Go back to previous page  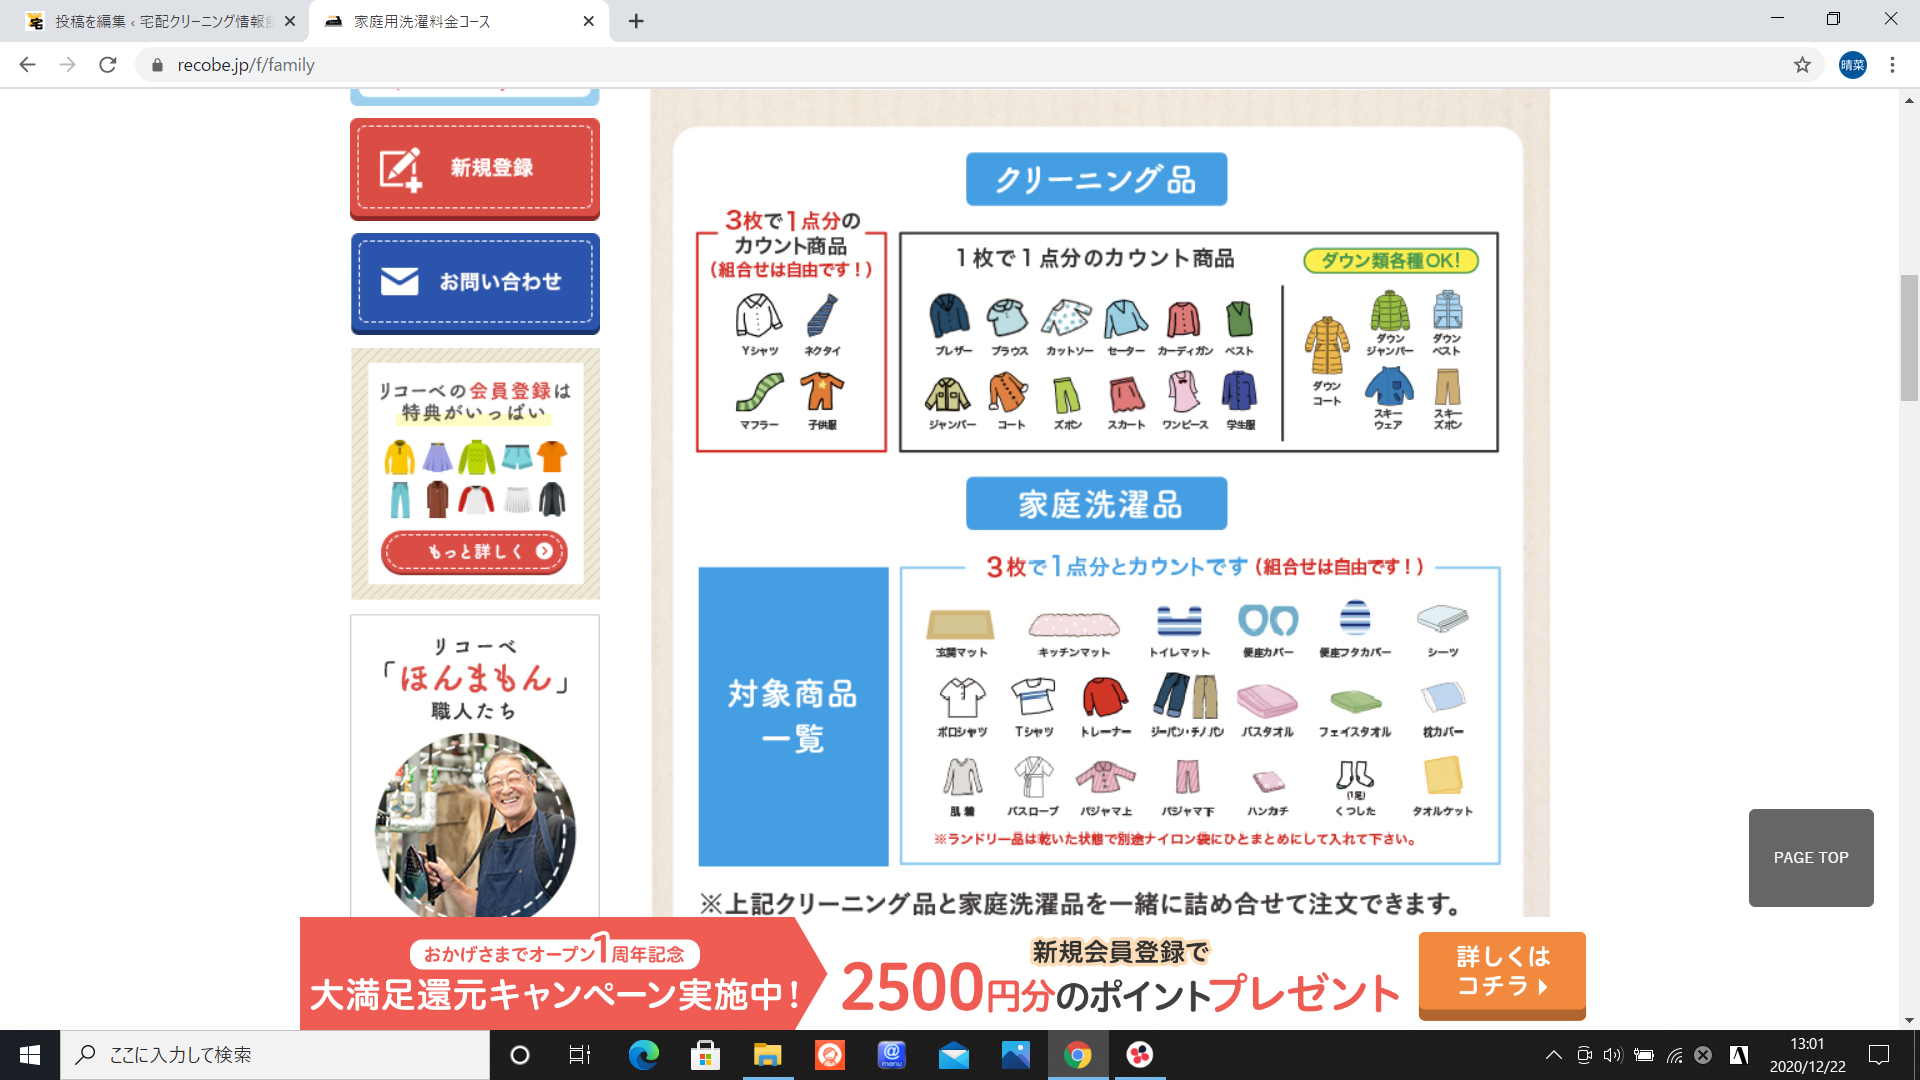pos(27,65)
